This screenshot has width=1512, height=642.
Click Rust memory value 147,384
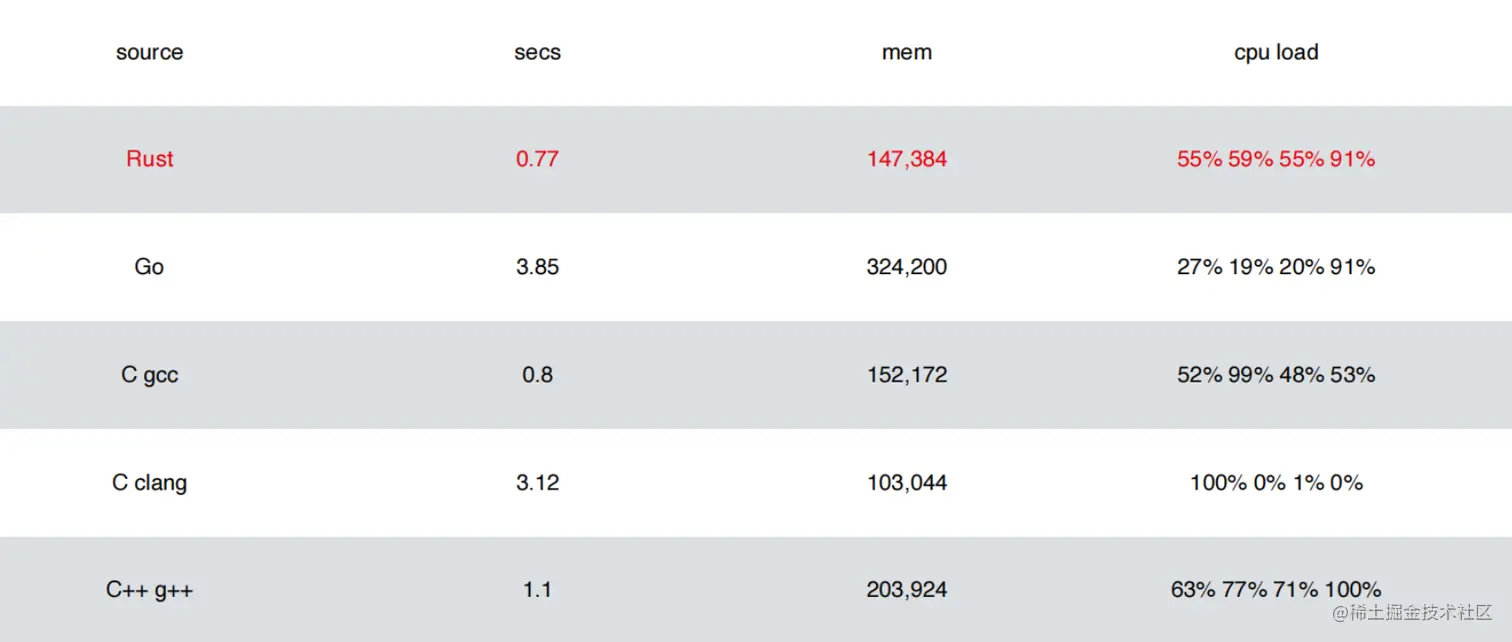[907, 159]
